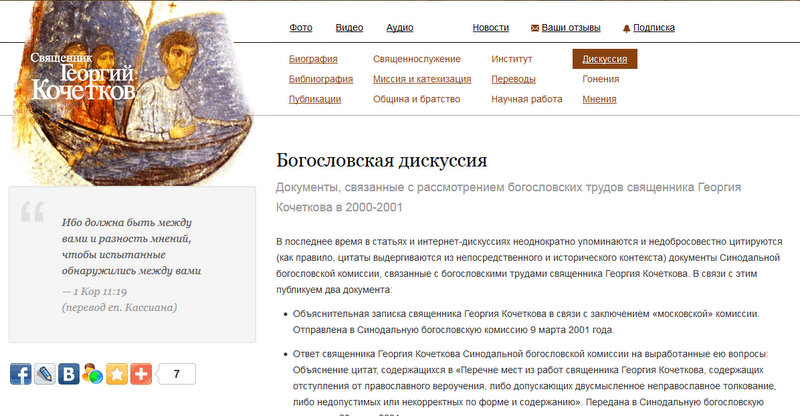Share via LiveJournal pencil icon

click(45, 374)
